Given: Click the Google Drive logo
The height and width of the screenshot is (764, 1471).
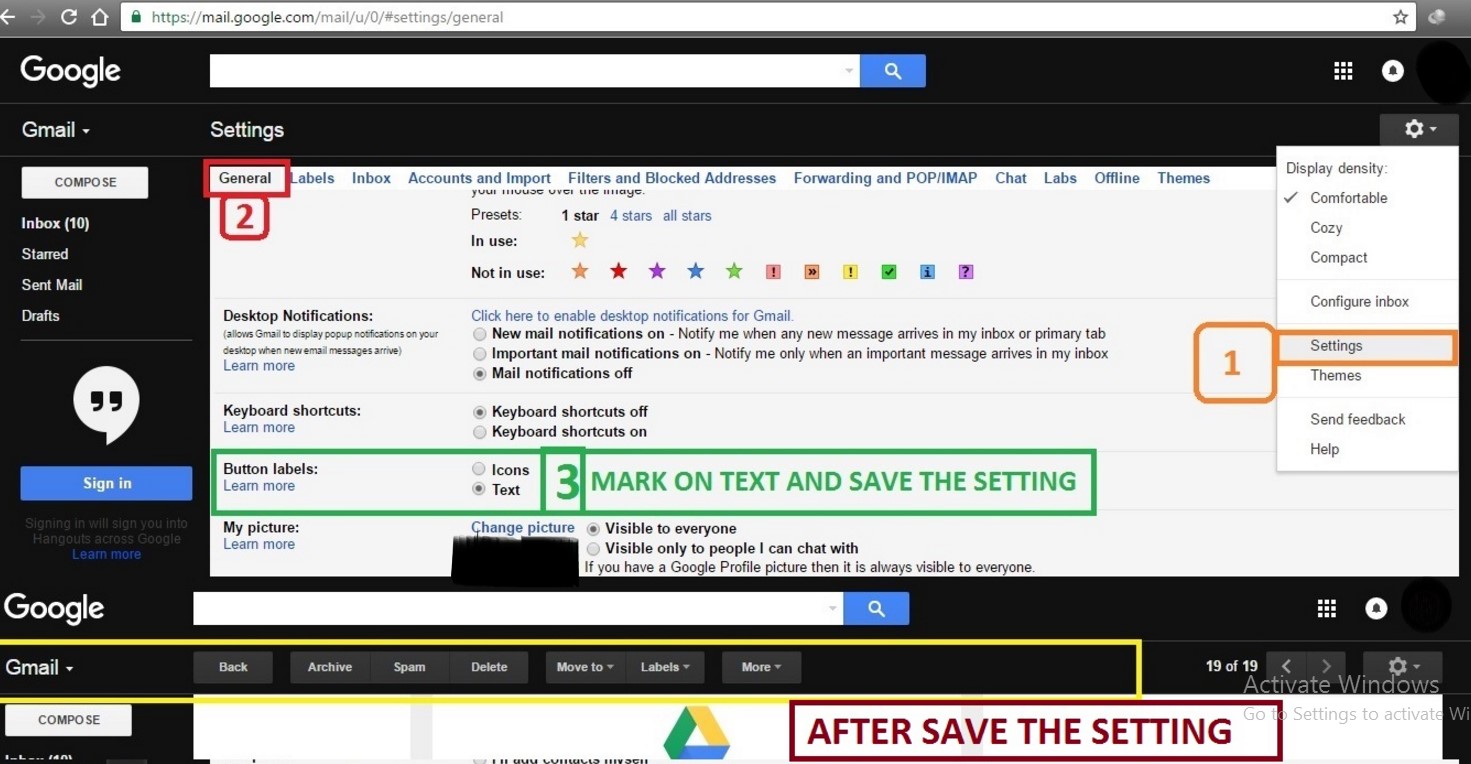Looking at the screenshot, I should tap(697, 734).
